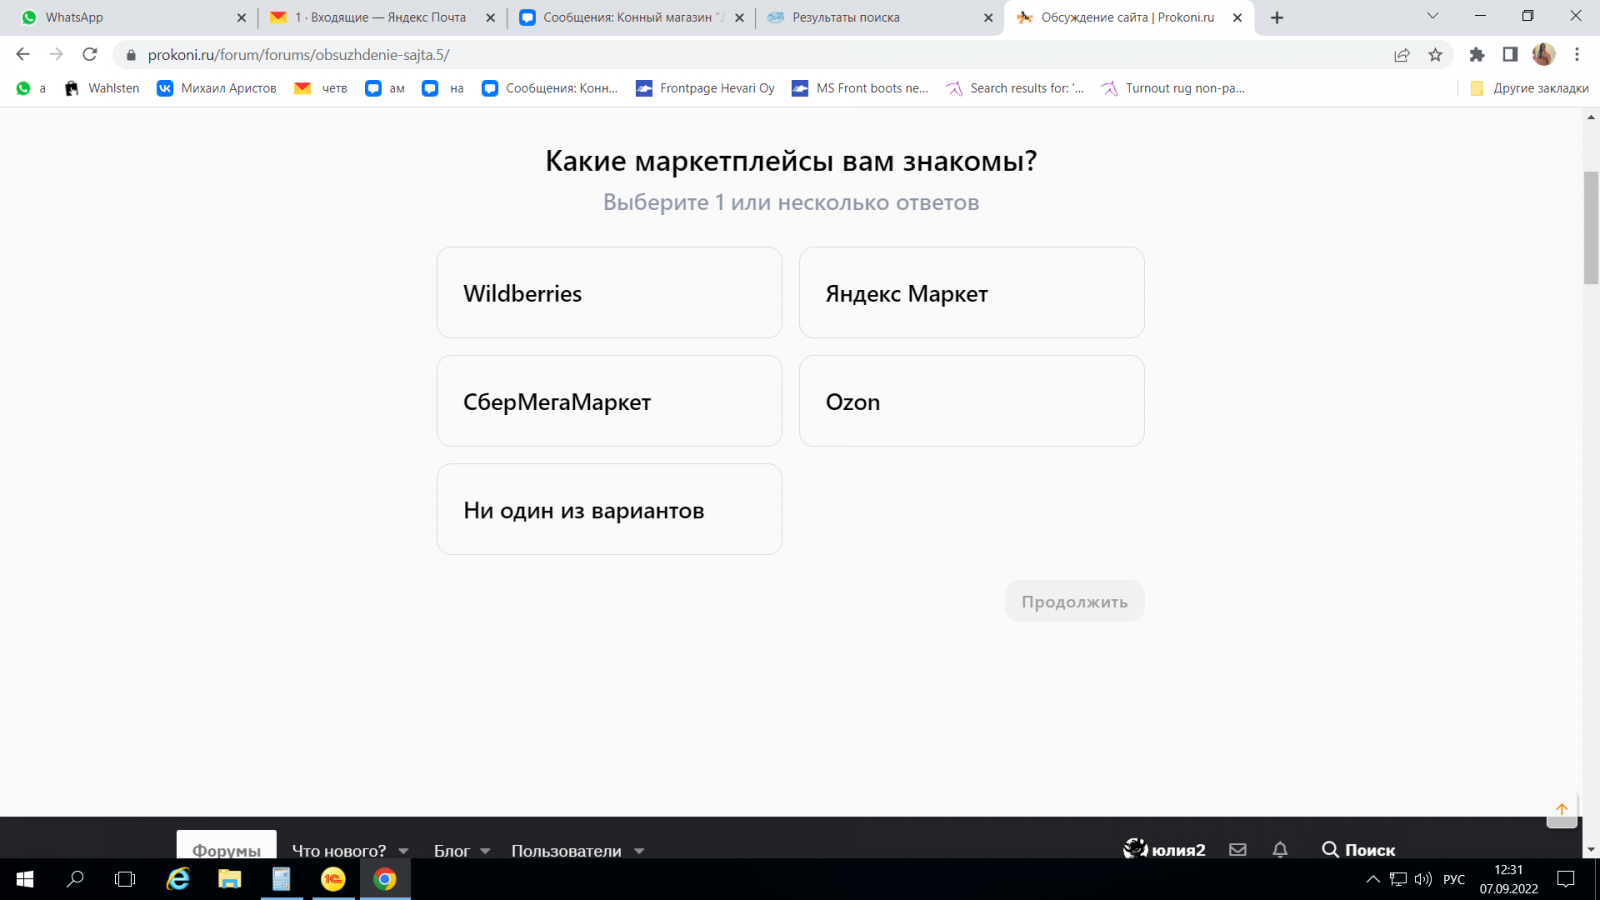Open Сообщения: Конн... bookmark

[x=550, y=88]
